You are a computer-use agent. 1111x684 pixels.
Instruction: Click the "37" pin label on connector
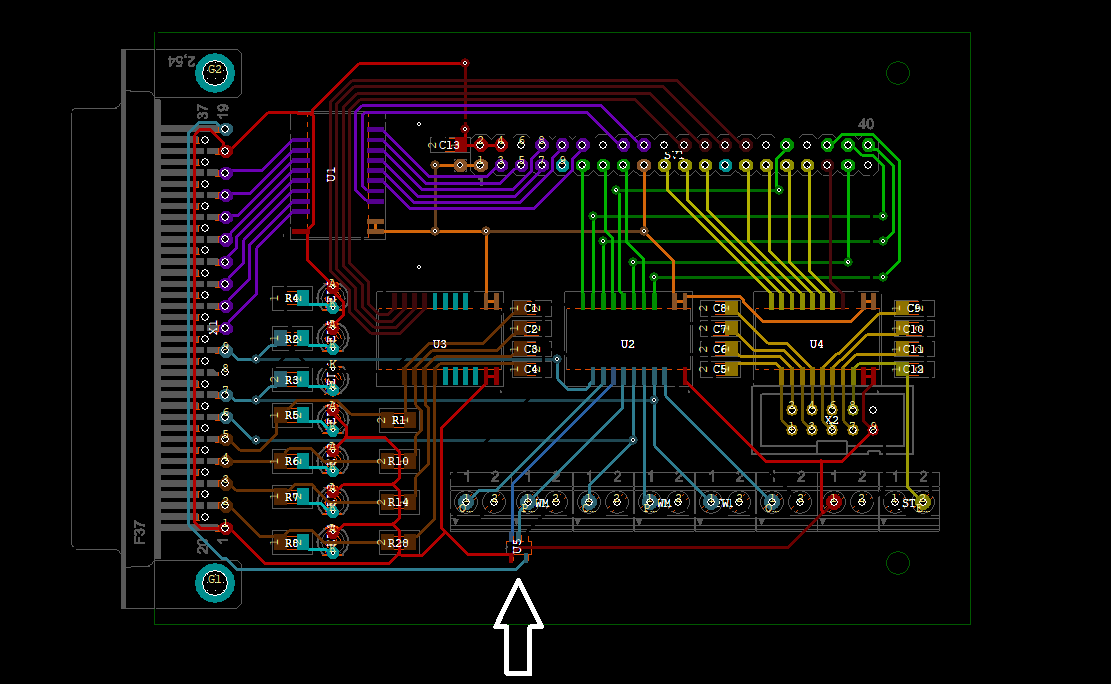pos(203,112)
